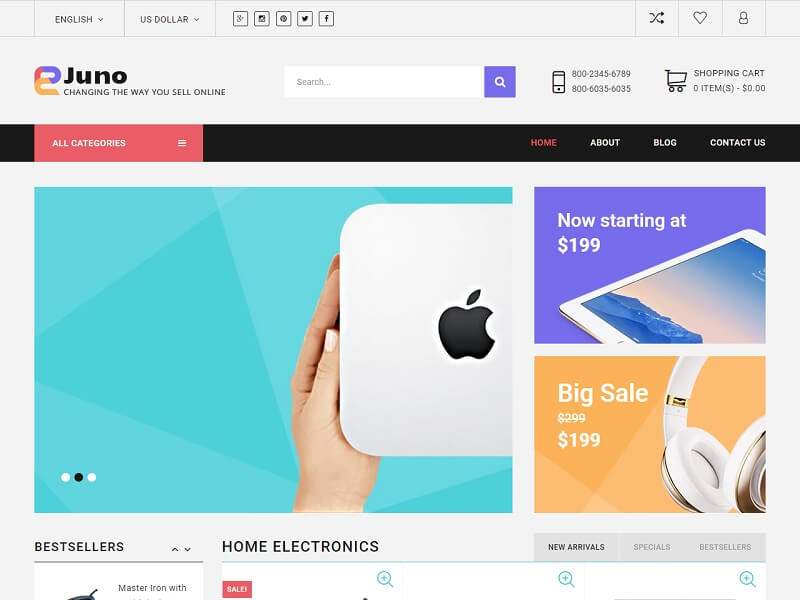
Task: Open the shopping cart icon
Action: click(676, 81)
